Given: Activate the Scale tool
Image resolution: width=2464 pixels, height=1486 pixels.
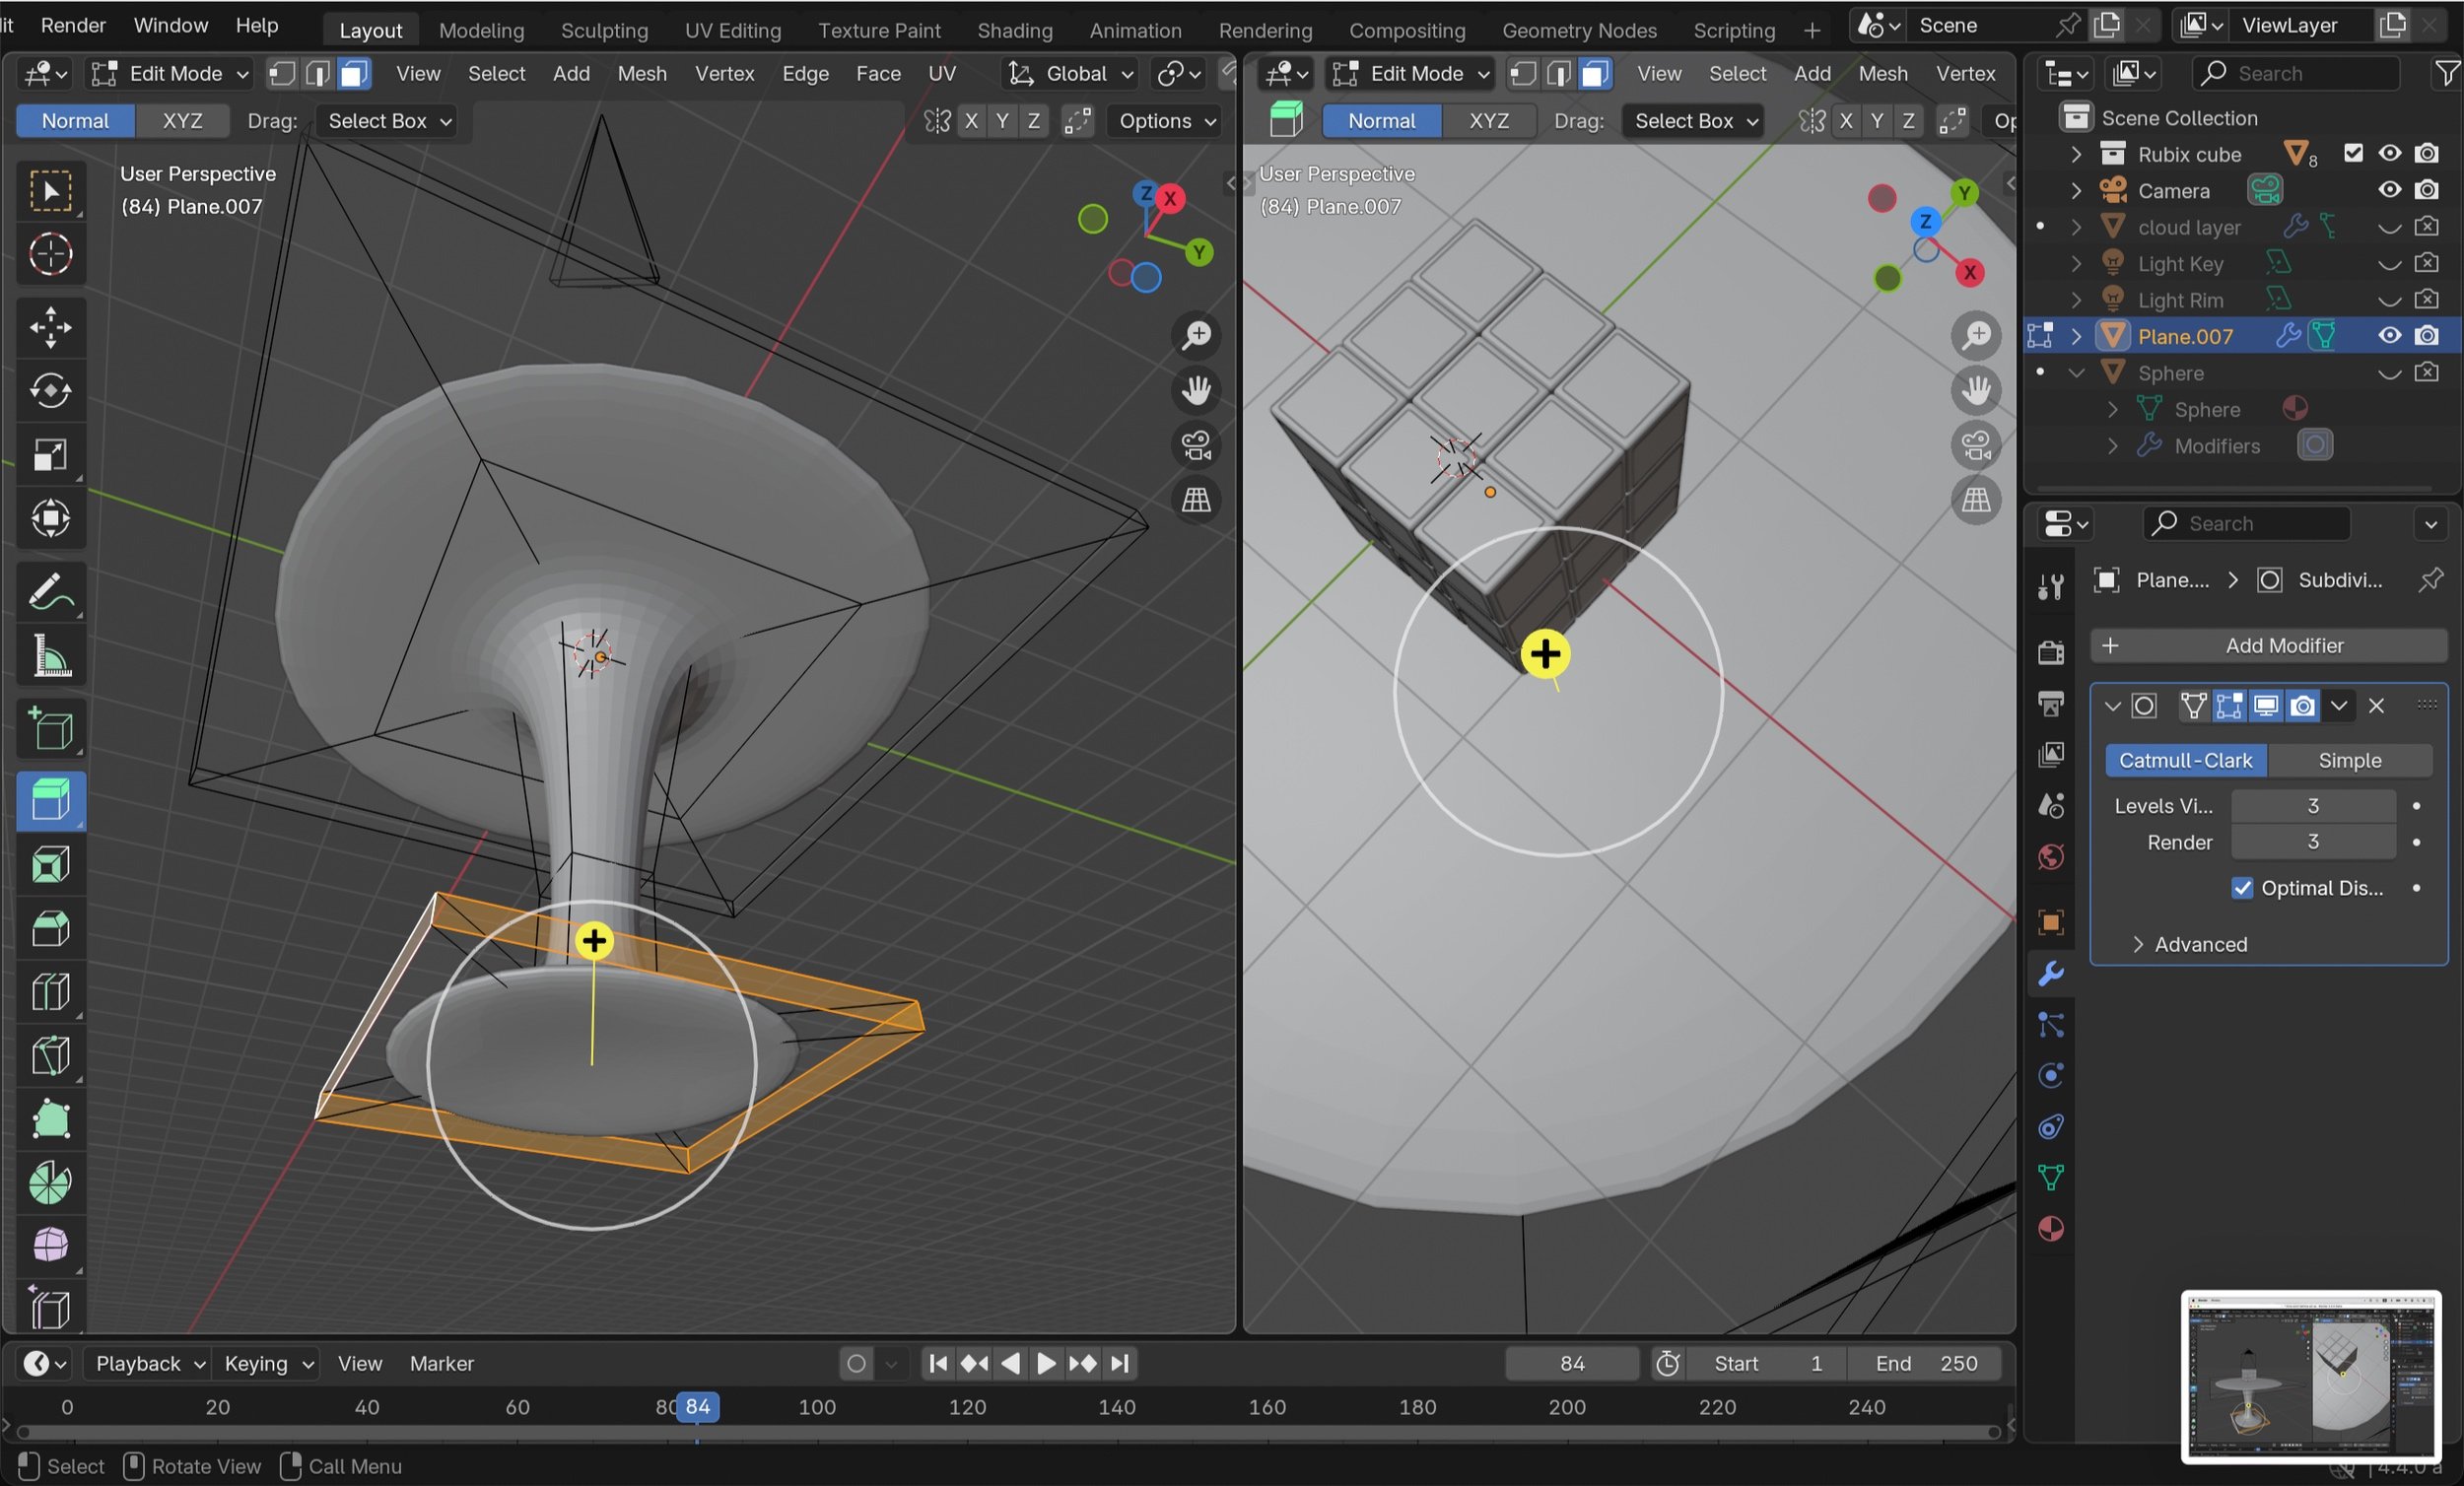Looking at the screenshot, I should coord(50,454).
